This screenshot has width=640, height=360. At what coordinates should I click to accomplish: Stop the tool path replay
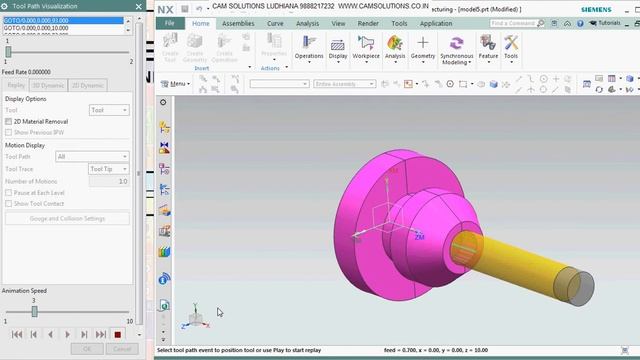(x=118, y=335)
